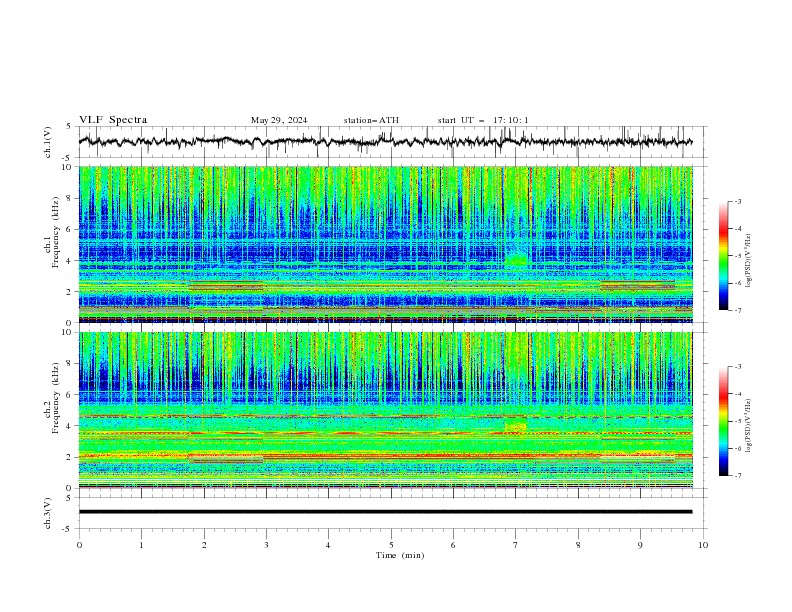The height and width of the screenshot is (612, 792).
Task: Click the time axis tick label "6"
Action: point(453,545)
